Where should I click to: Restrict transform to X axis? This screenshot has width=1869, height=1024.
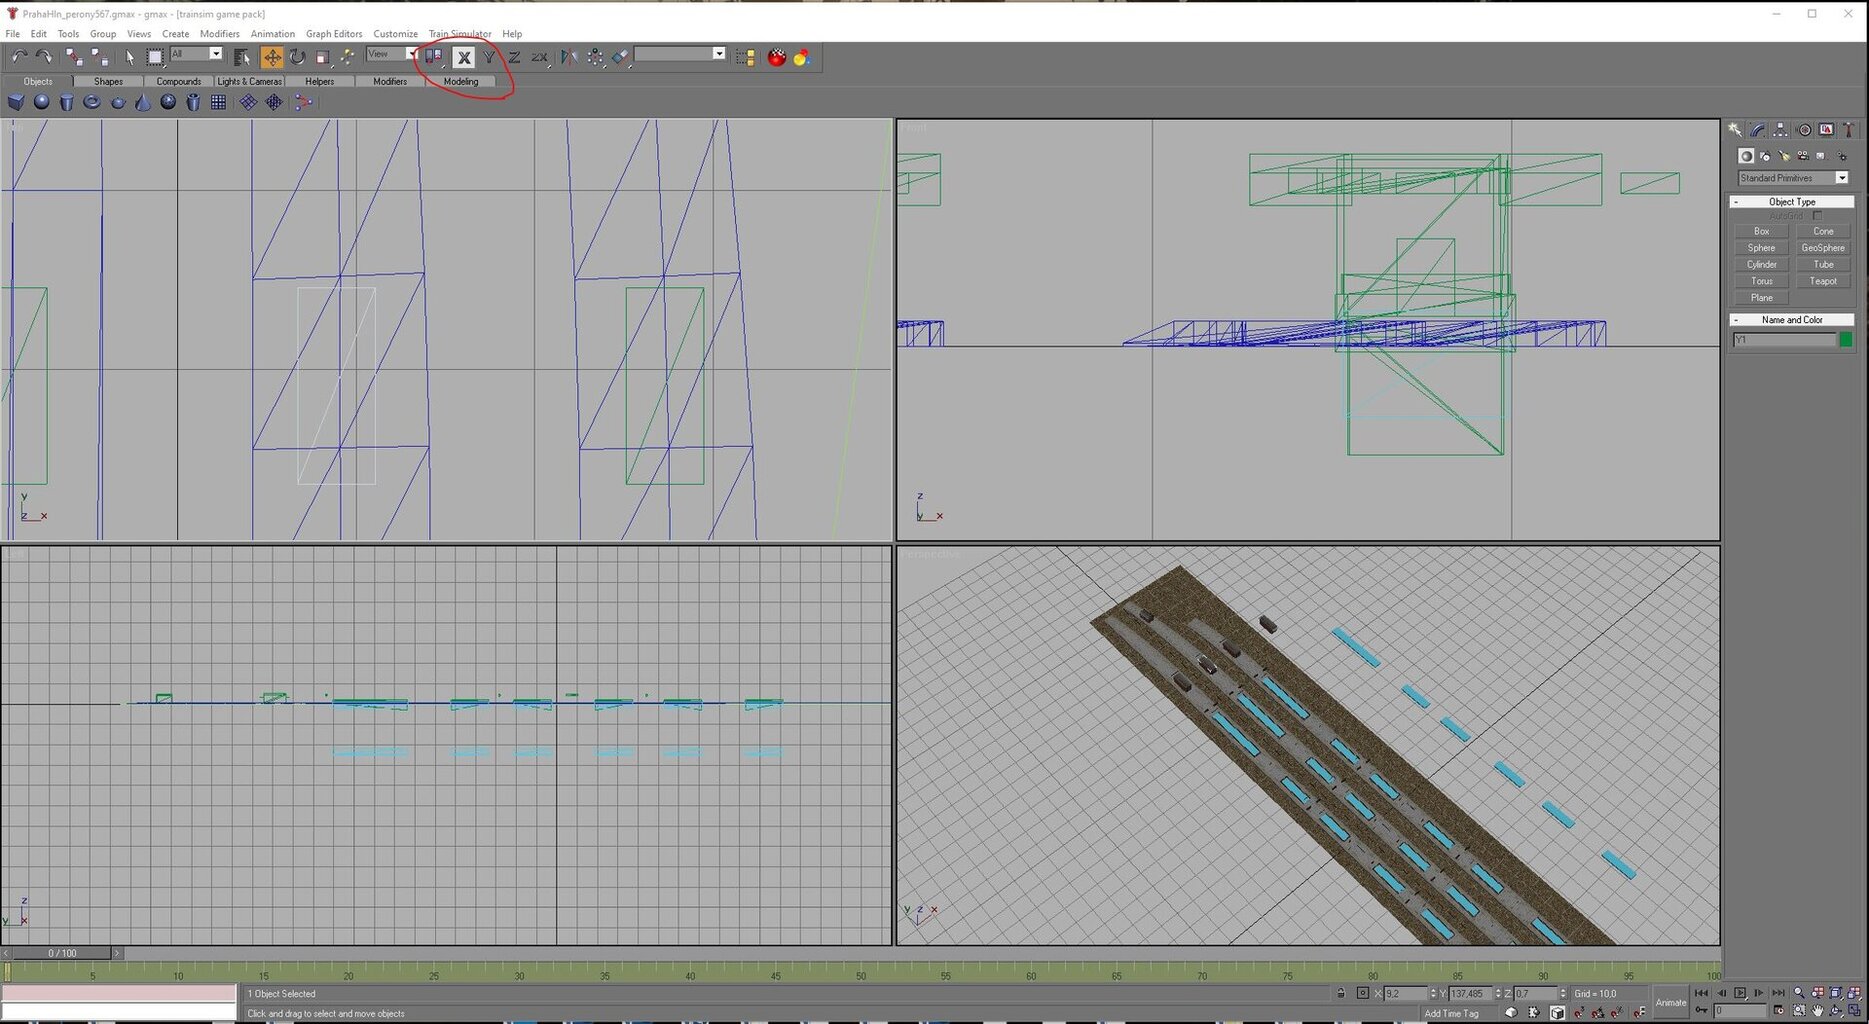[464, 57]
